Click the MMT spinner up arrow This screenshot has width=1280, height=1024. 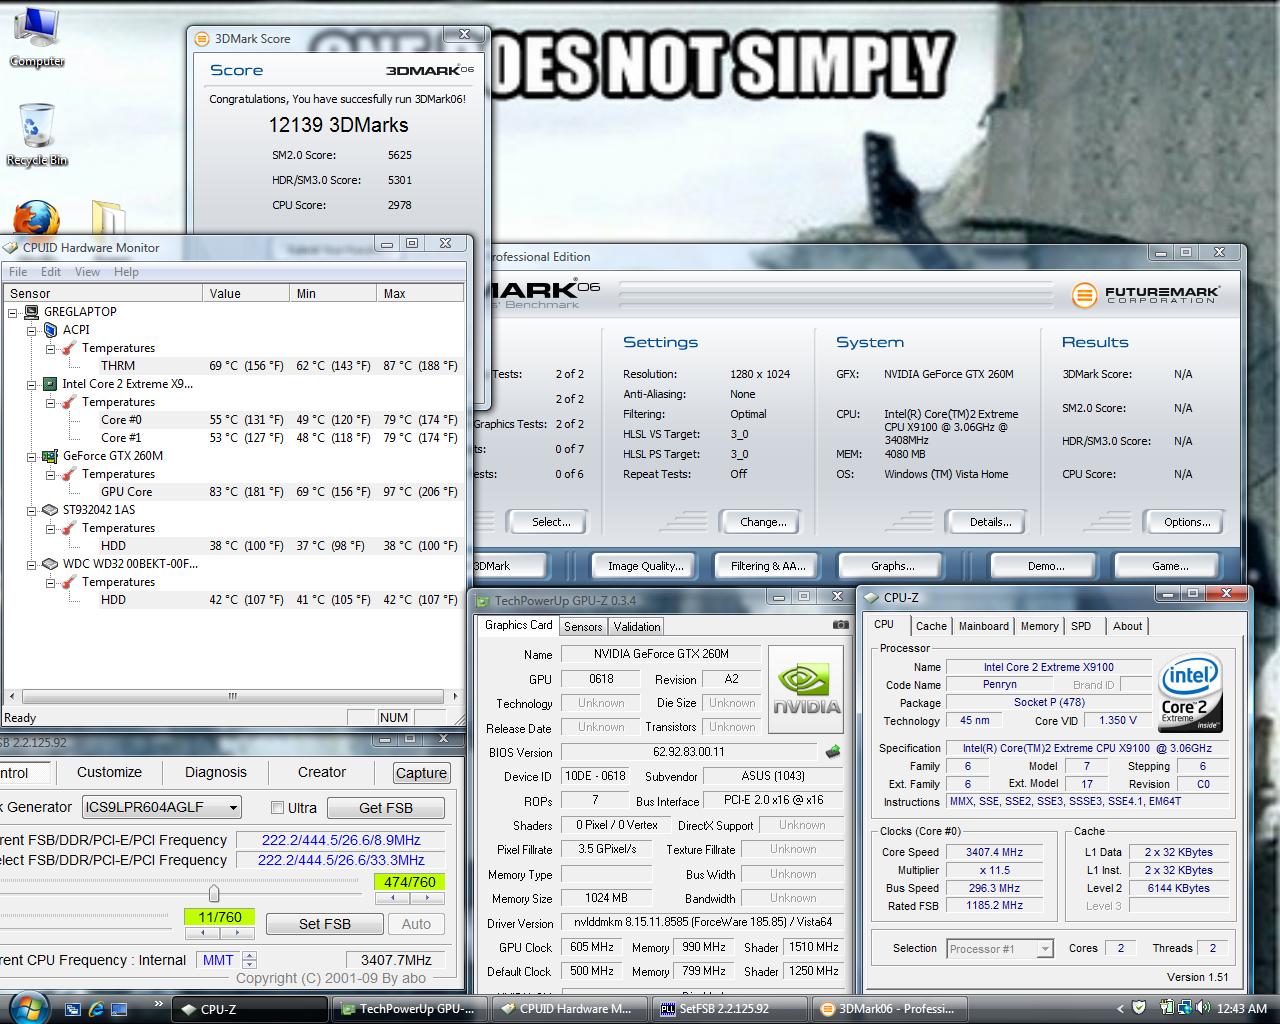tap(249, 955)
